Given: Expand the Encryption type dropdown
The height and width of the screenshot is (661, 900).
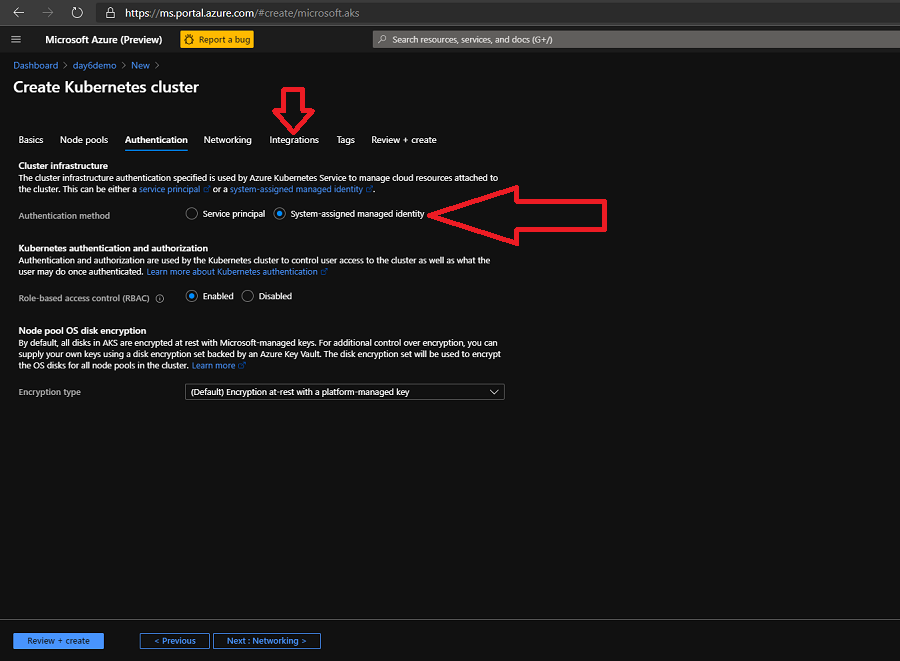Looking at the screenshot, I should click(x=345, y=392).
